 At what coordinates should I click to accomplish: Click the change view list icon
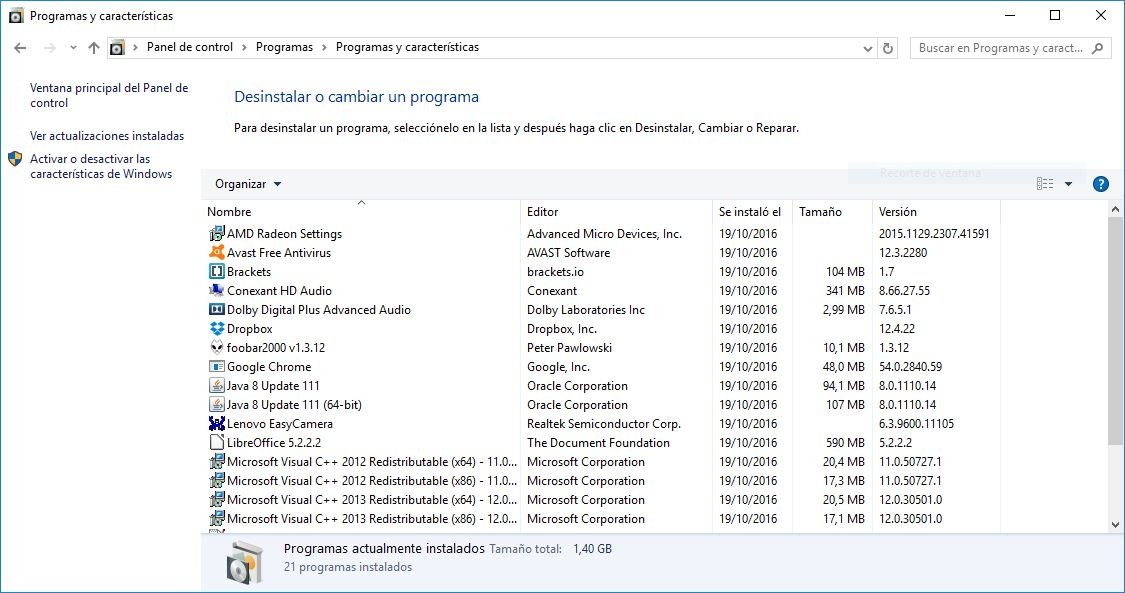click(1045, 184)
